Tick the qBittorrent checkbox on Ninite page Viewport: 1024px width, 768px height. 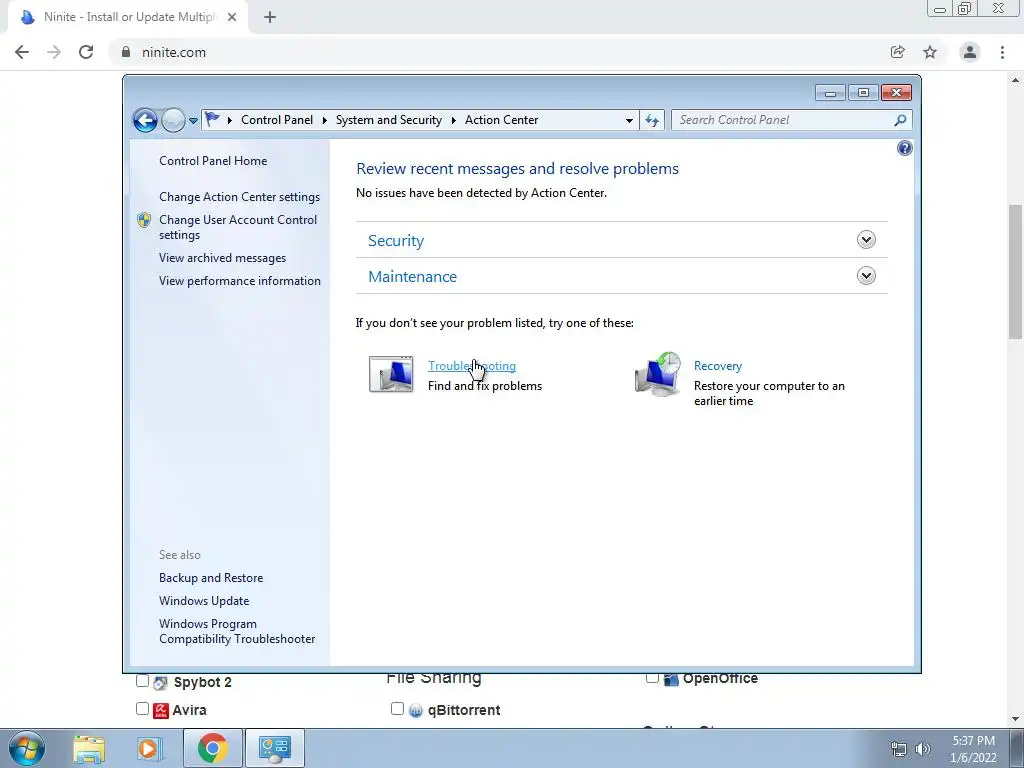click(x=397, y=709)
